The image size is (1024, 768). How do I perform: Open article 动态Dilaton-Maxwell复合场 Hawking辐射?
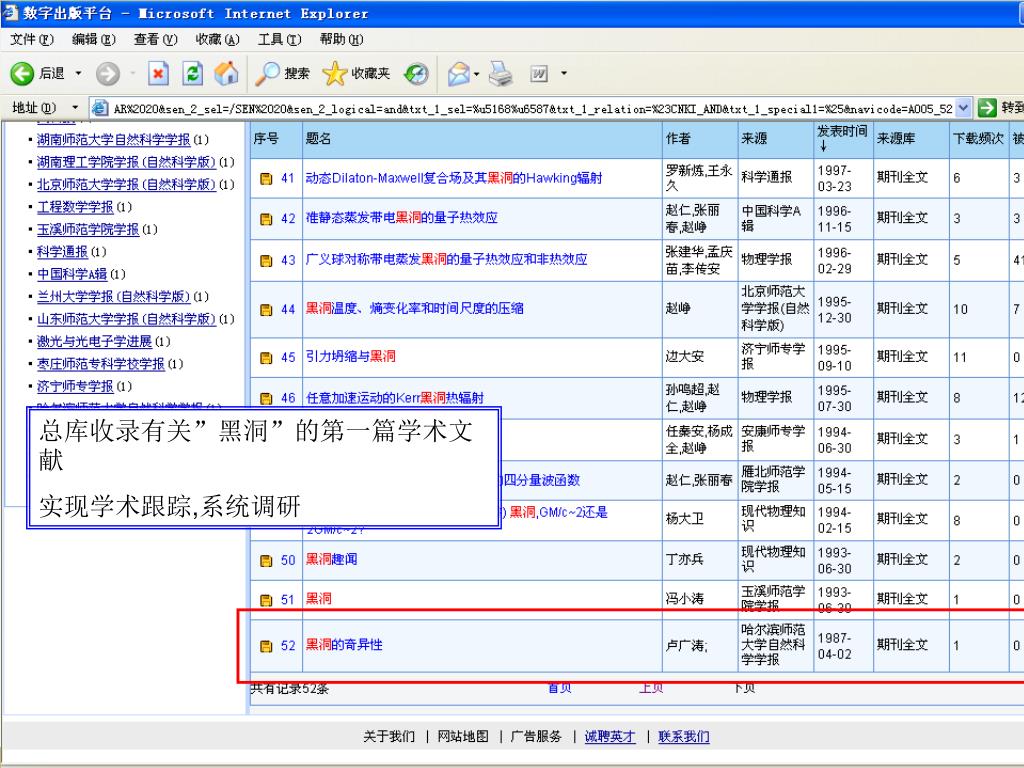coord(454,178)
